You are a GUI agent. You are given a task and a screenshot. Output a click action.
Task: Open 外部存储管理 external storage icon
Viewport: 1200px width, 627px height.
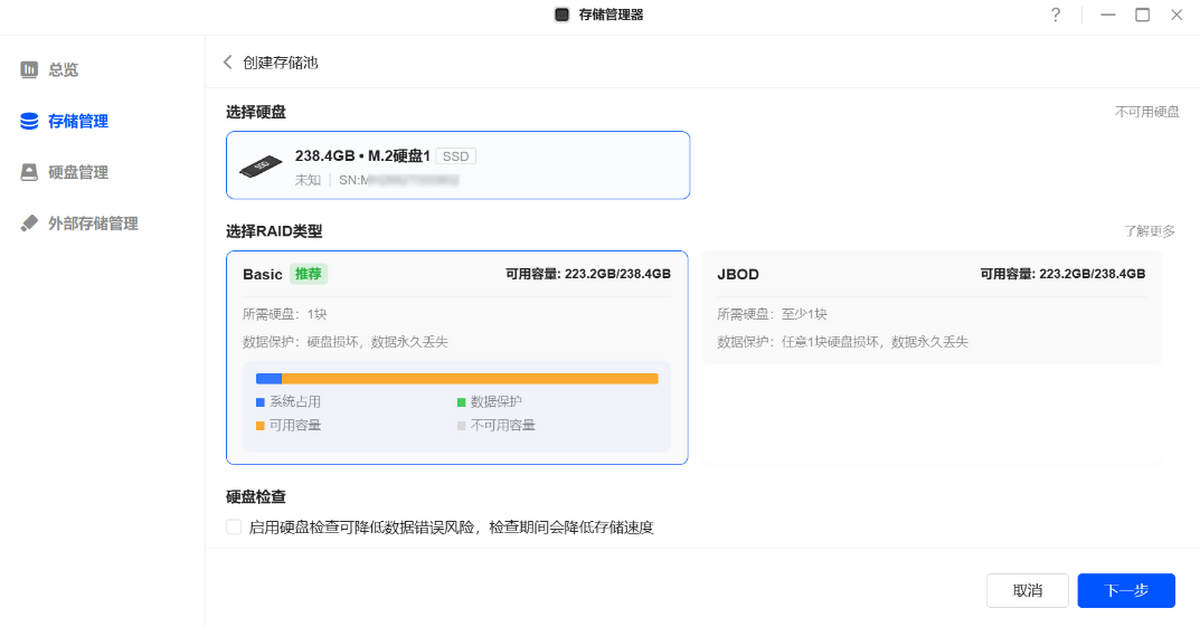(27, 222)
